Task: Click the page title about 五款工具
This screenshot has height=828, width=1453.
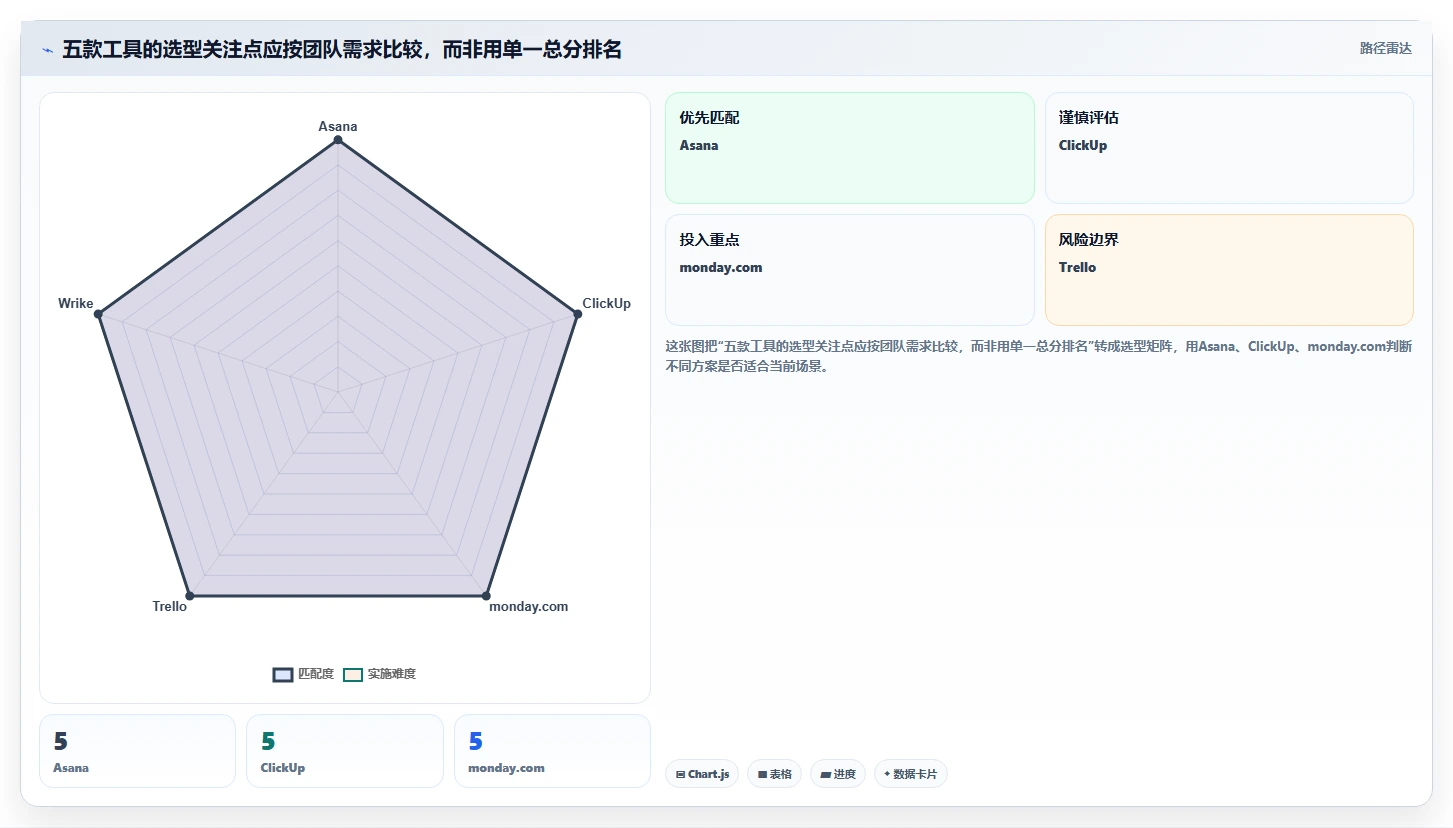Action: point(342,49)
